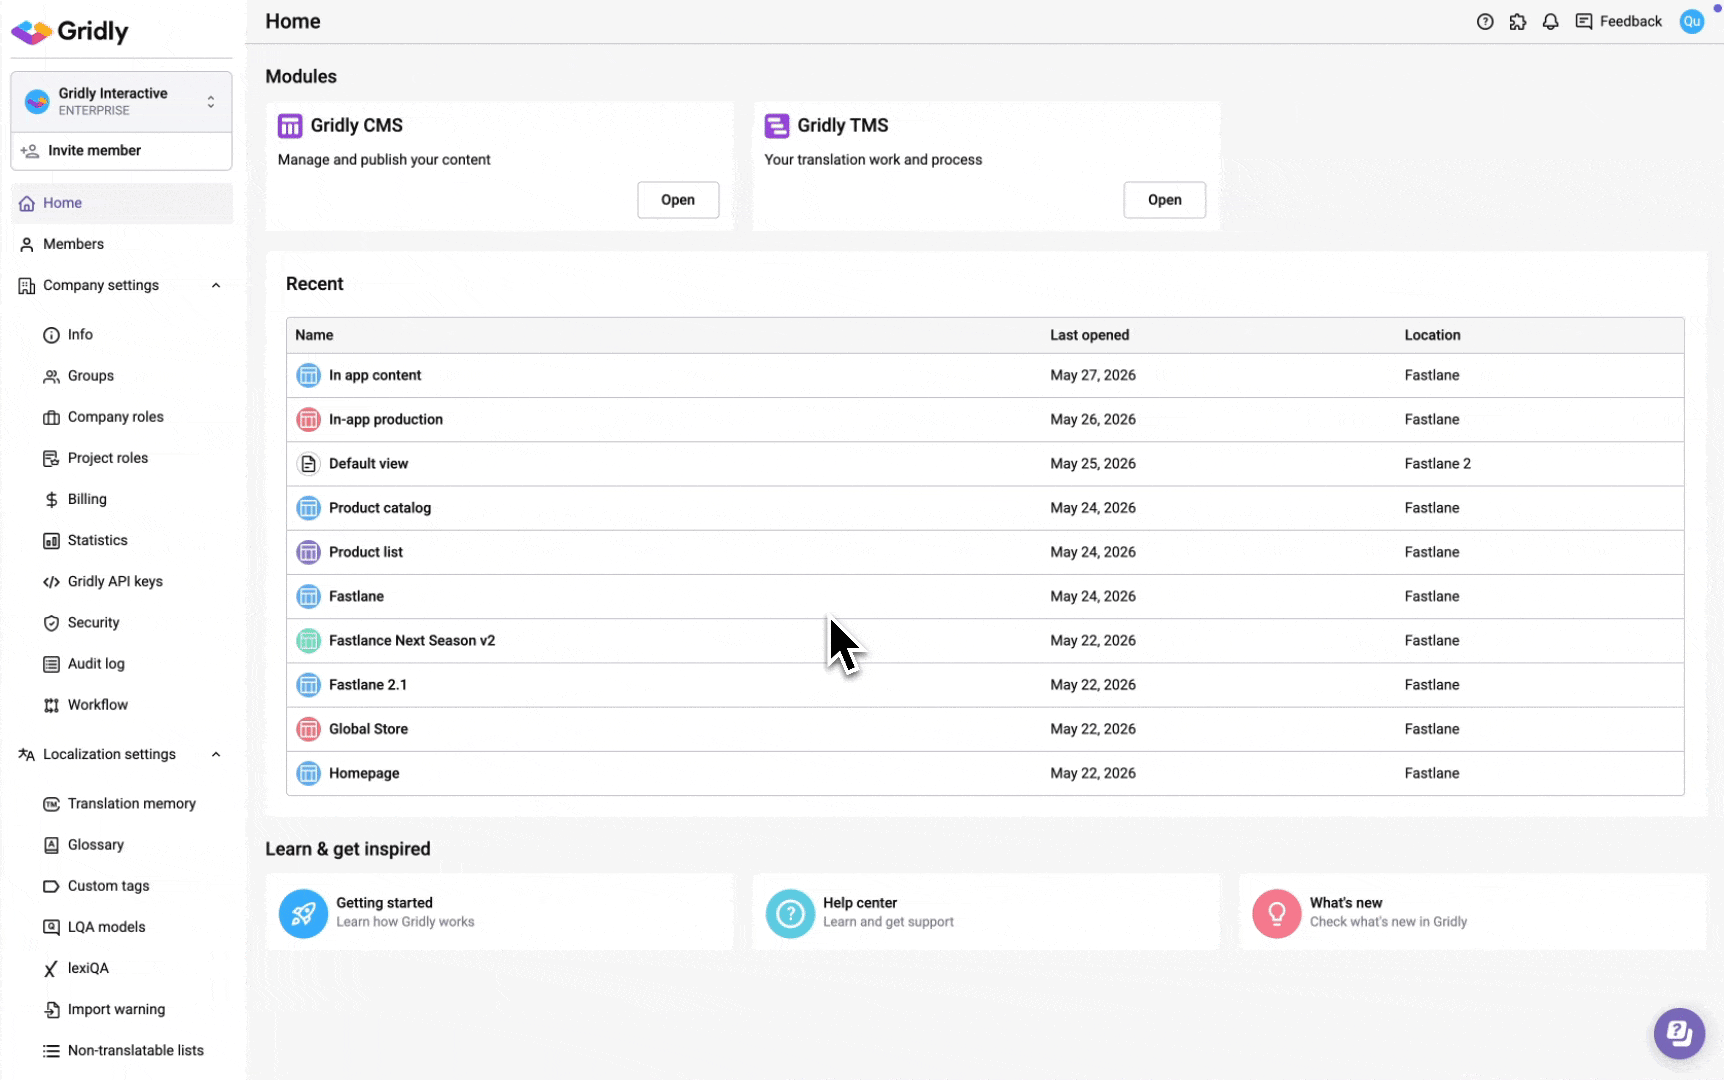Click the What's new lightbulb icon
Viewport: 1724px width, 1080px height.
pyautogui.click(x=1277, y=913)
